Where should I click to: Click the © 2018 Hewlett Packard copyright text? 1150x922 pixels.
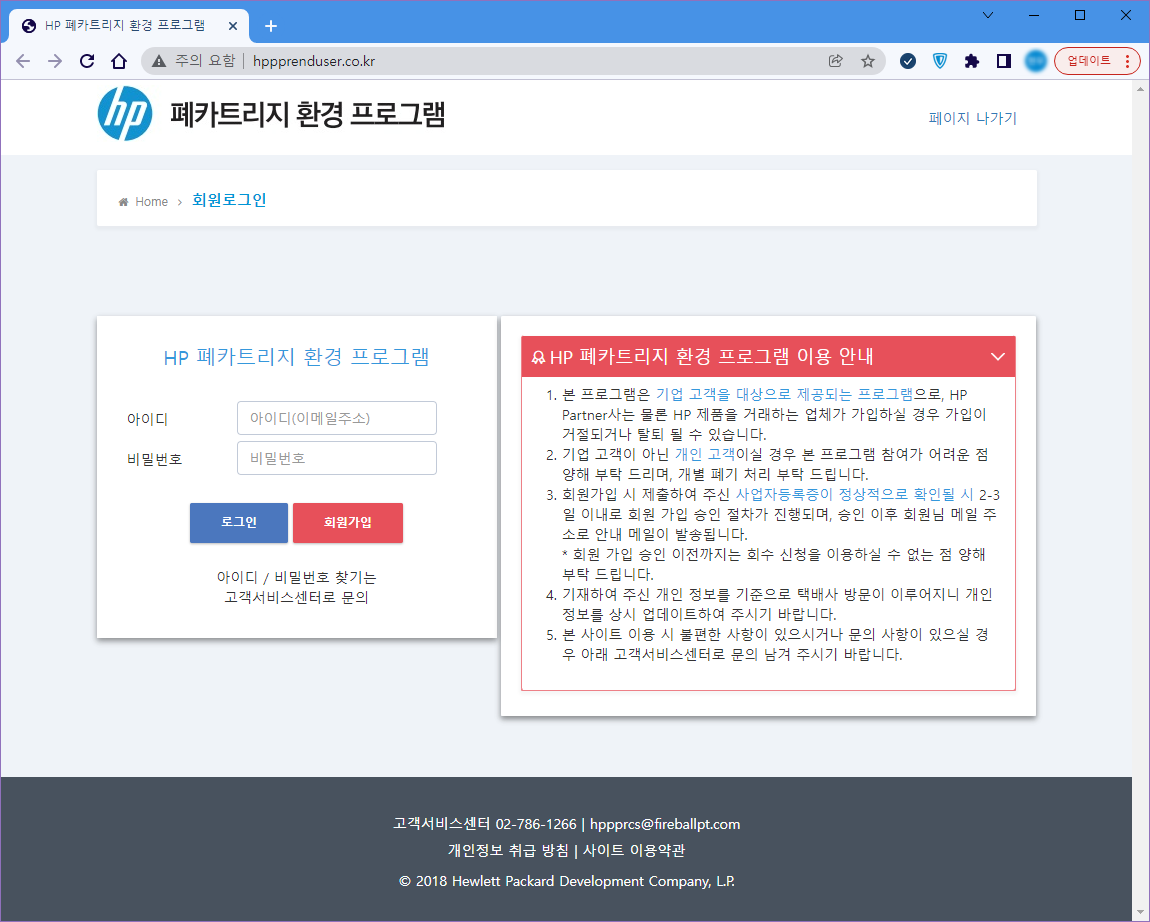pos(567,881)
